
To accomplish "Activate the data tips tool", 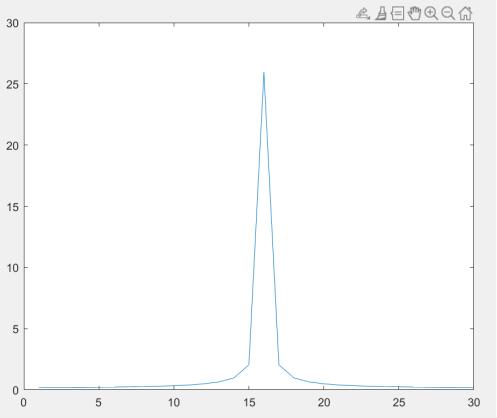I will click(x=397, y=14).
